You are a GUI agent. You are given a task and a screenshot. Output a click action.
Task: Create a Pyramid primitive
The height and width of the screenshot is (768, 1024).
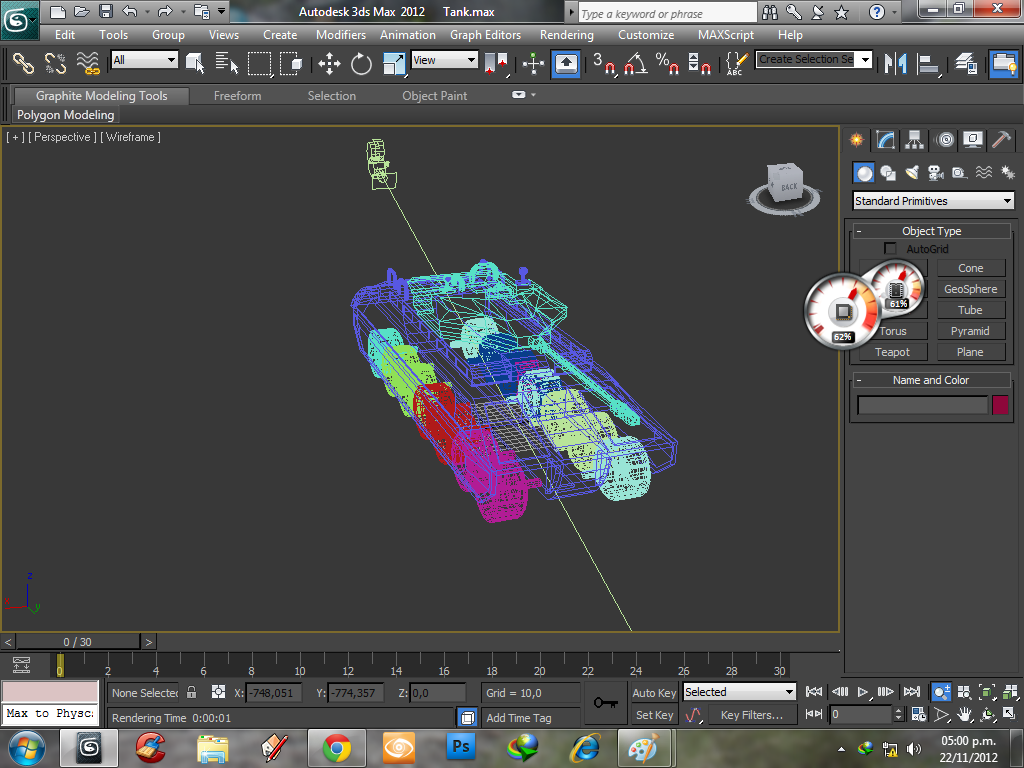tap(970, 331)
